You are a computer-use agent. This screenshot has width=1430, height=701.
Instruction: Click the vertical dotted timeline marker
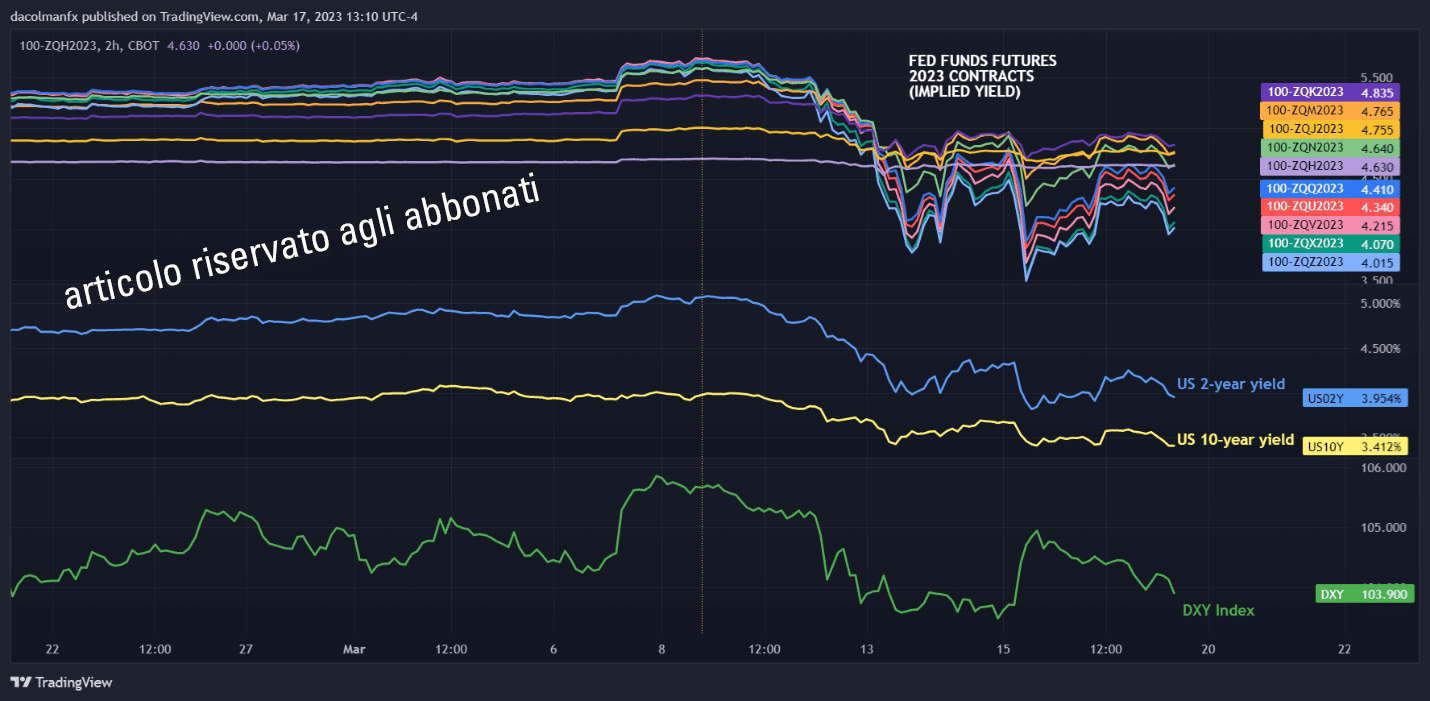click(x=703, y=350)
